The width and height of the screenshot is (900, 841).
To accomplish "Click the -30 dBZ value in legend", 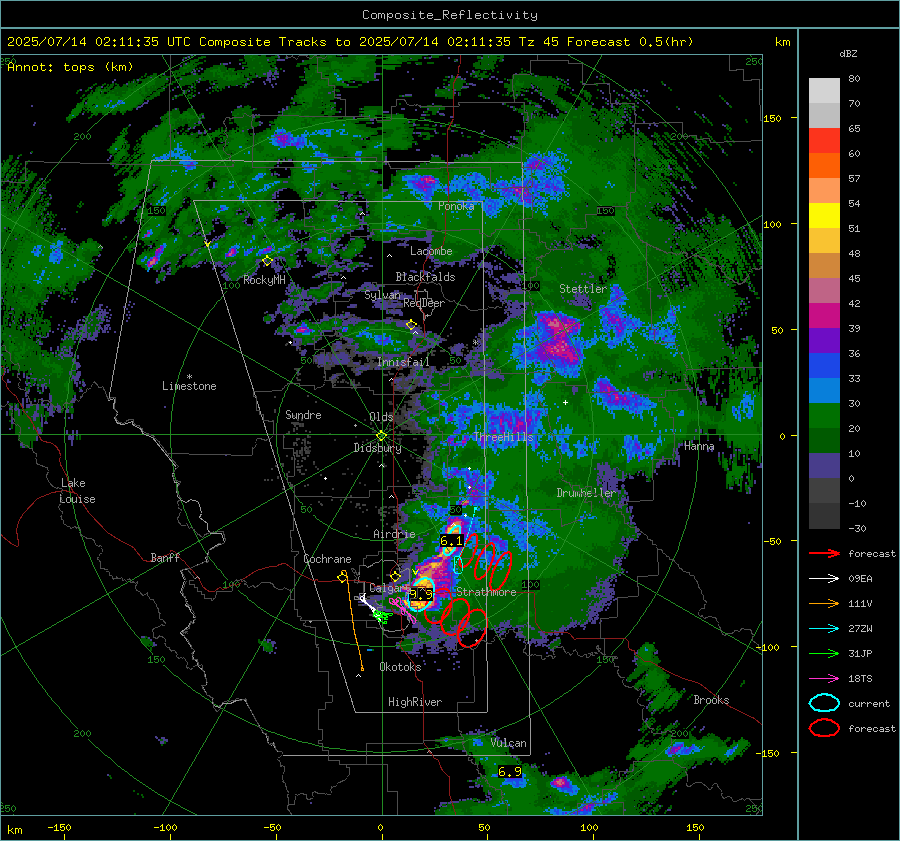I will pyautogui.click(x=857, y=529).
